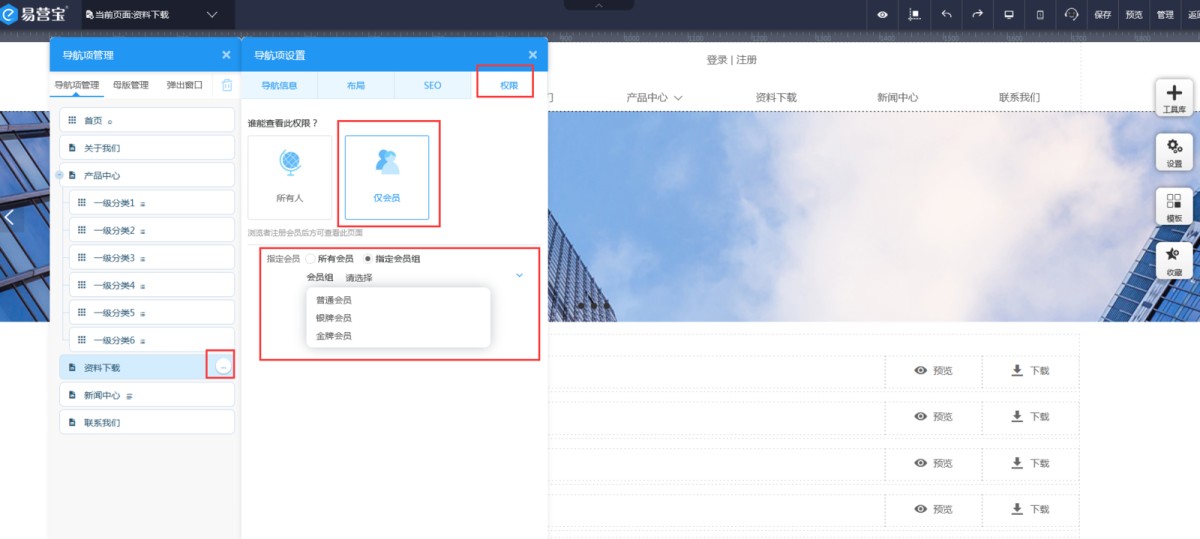This screenshot has width=1200, height=539.
Task: Click 资料下载 in the page navigation
Action: coord(776,98)
